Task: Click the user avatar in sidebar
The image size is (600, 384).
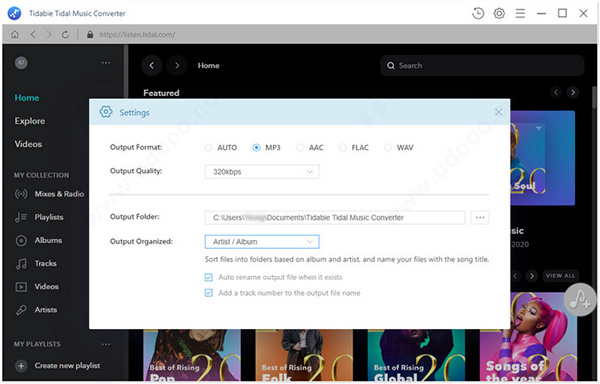Action: click(x=21, y=63)
